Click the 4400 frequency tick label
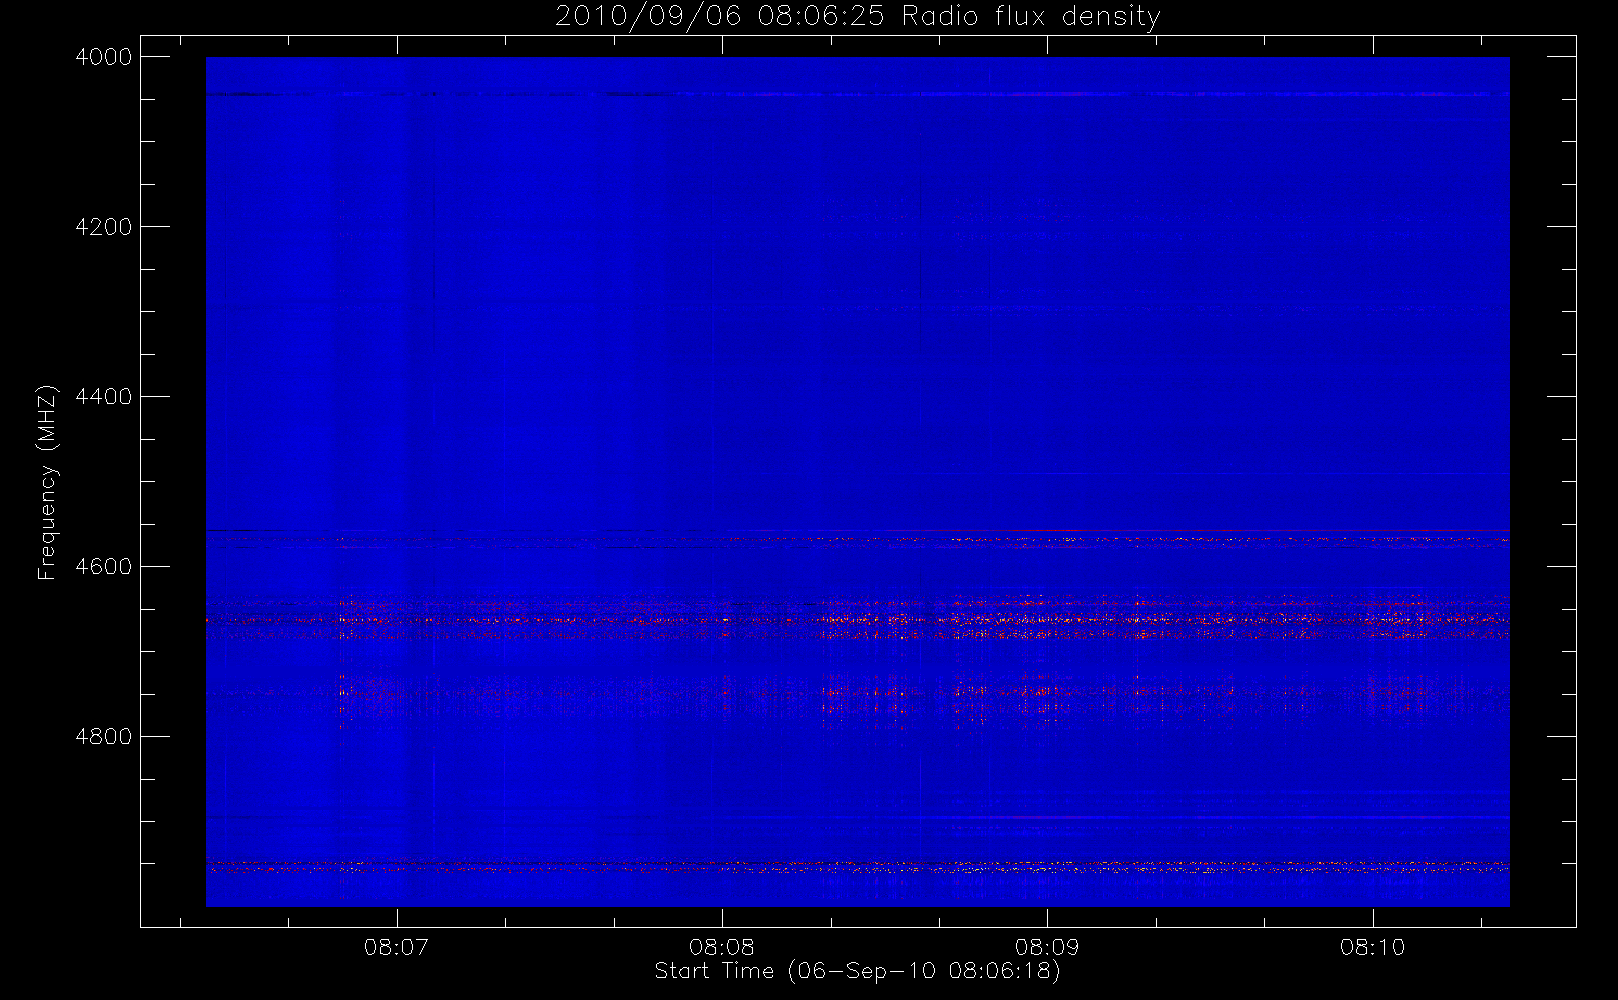 coord(104,397)
